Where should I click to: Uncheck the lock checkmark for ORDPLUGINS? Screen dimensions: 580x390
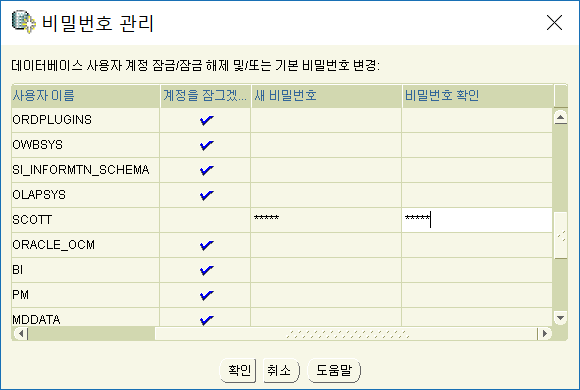click(x=206, y=120)
